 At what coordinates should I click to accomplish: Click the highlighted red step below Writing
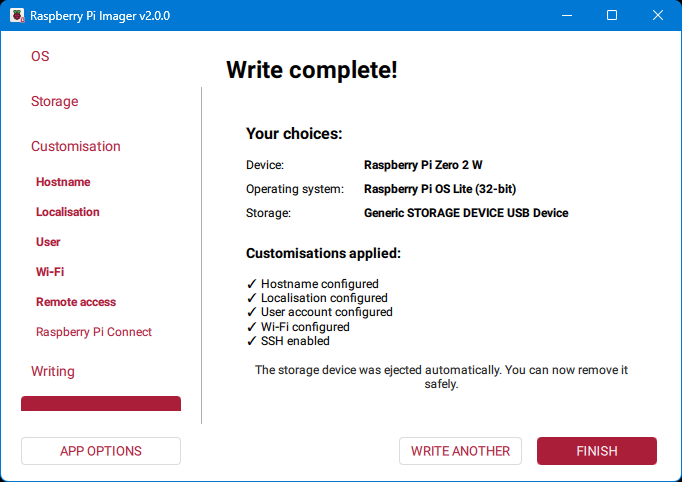[101, 404]
